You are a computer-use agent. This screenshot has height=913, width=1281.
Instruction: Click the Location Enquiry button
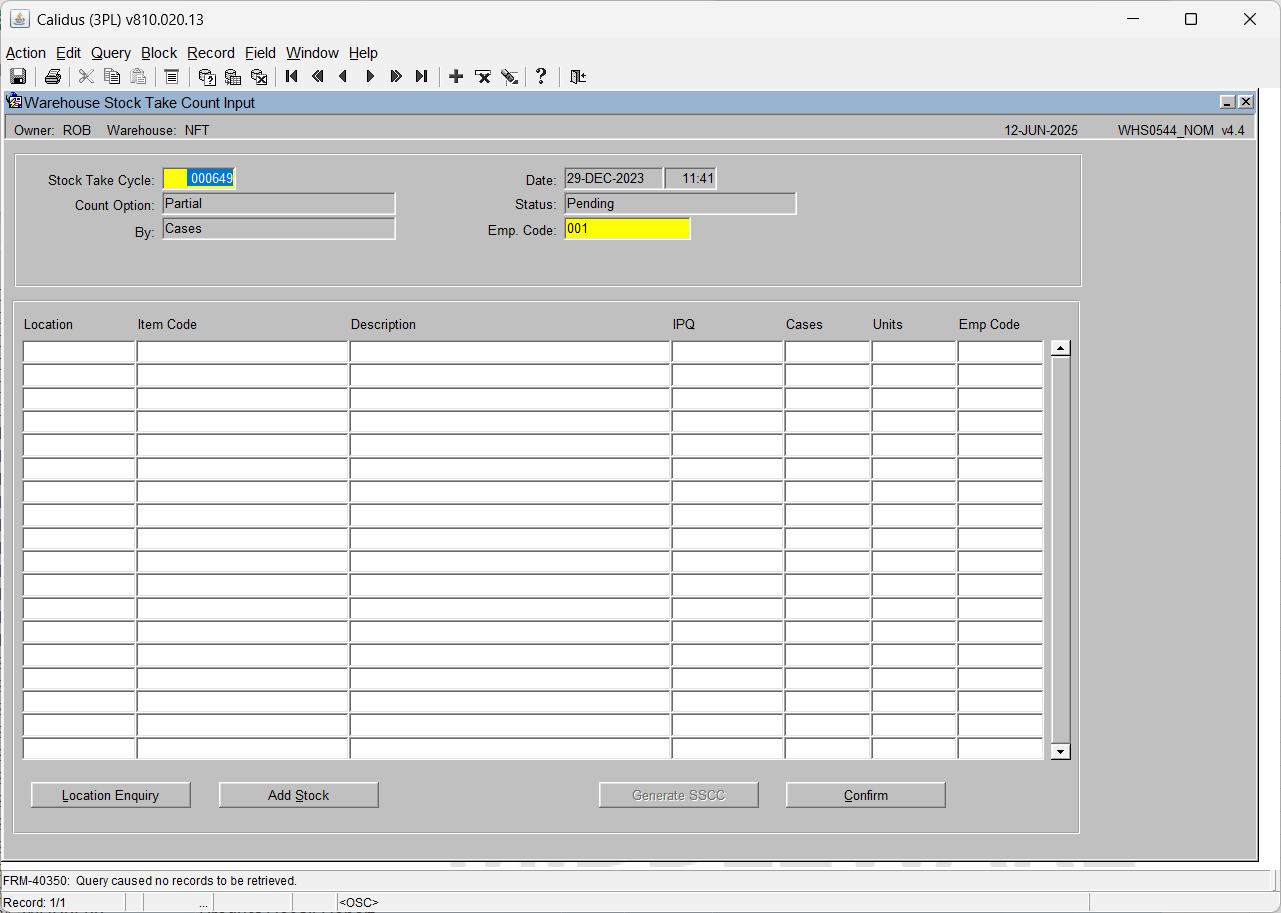tap(111, 795)
